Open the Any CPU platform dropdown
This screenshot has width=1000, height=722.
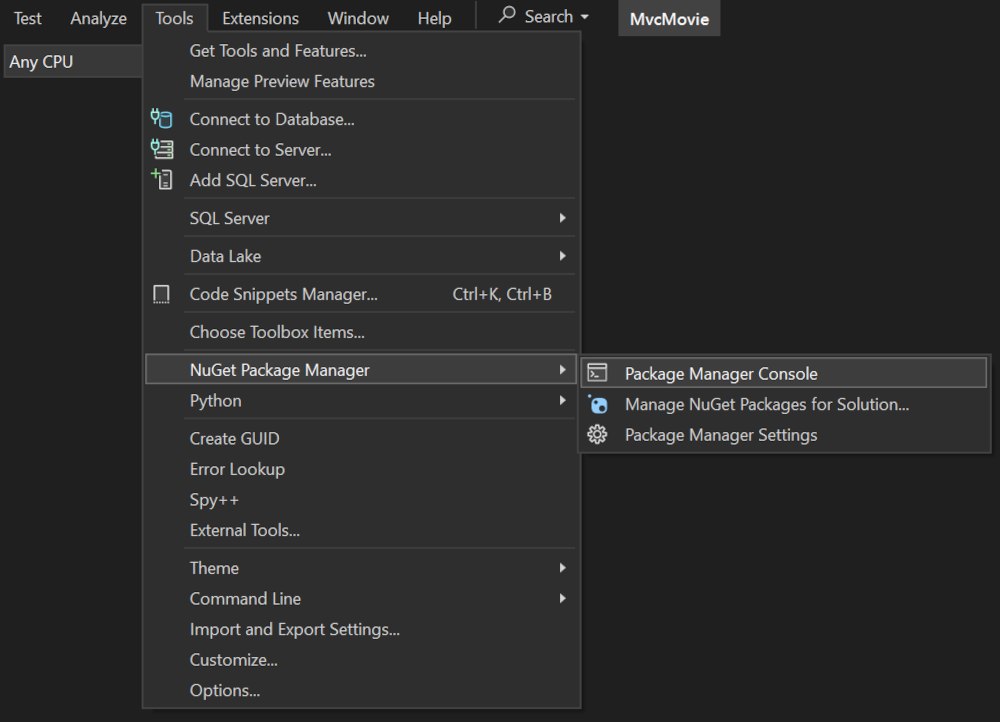coord(72,62)
